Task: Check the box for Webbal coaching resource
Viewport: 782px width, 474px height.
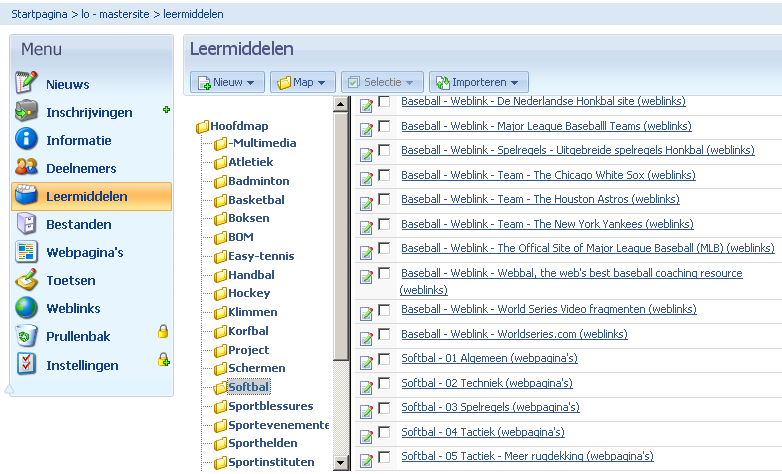Action: coord(384,273)
